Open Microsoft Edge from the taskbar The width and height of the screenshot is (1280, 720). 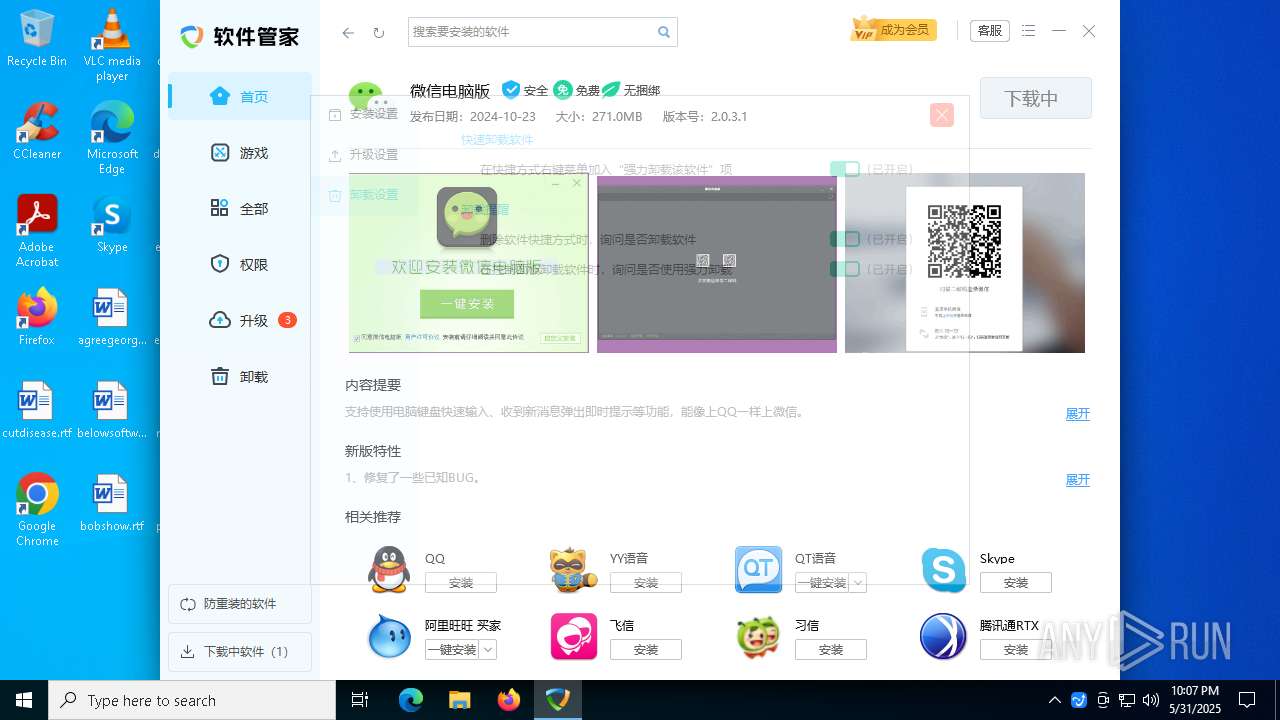411,700
